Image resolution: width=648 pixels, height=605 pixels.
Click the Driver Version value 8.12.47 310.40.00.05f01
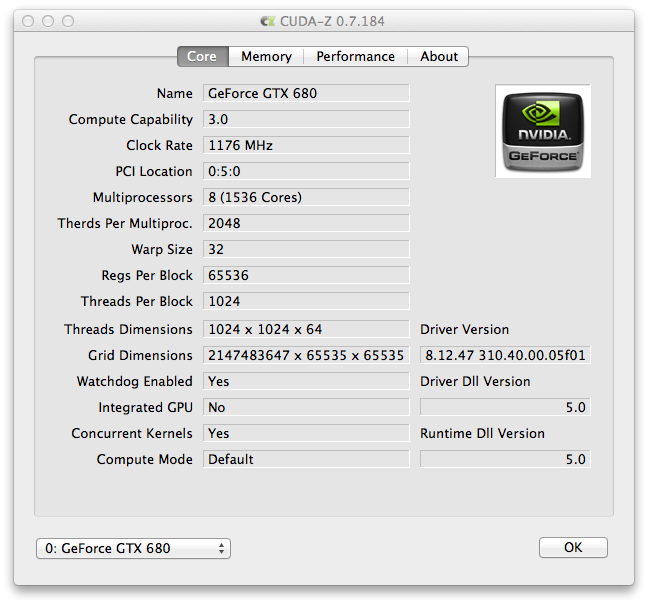[x=505, y=355]
